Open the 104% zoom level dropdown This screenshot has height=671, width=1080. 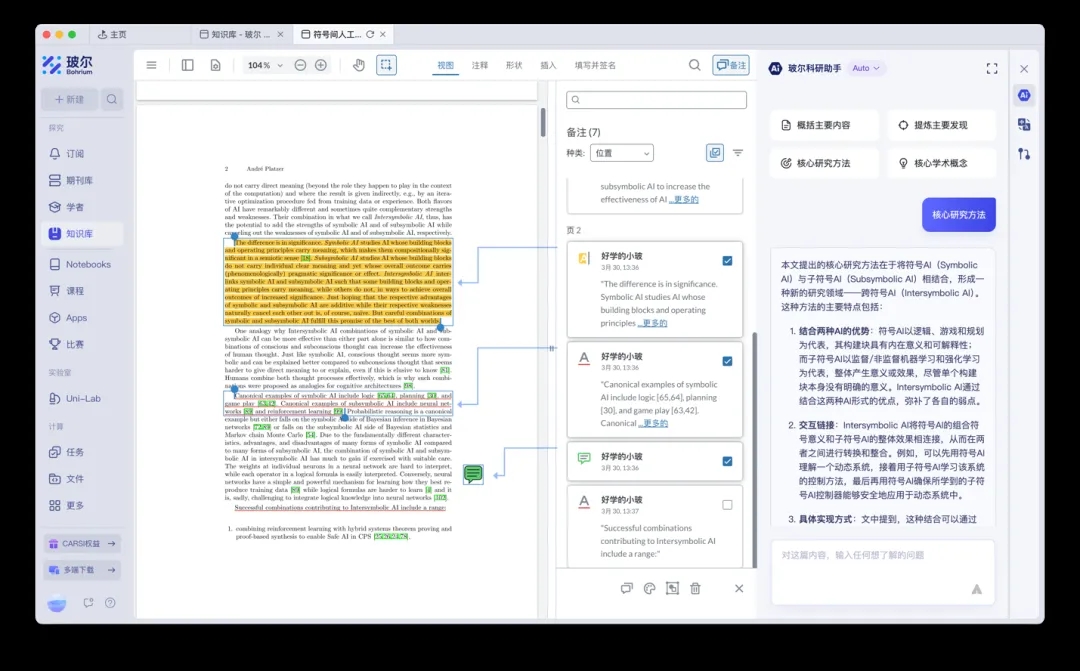(264, 65)
